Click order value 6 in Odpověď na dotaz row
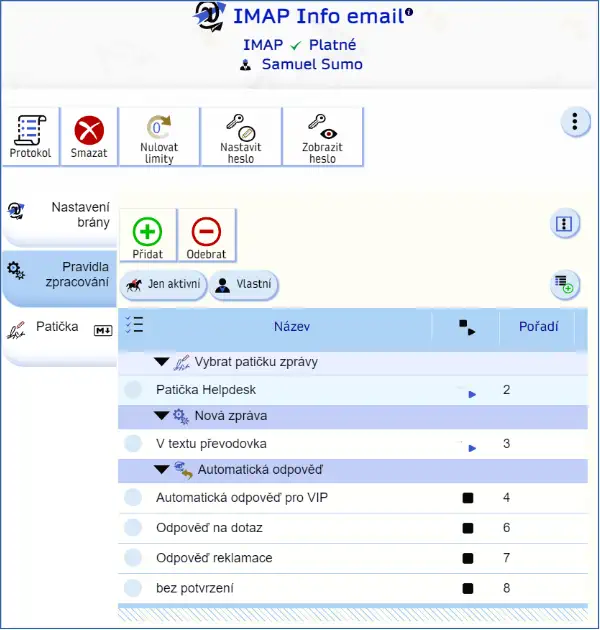 506,528
